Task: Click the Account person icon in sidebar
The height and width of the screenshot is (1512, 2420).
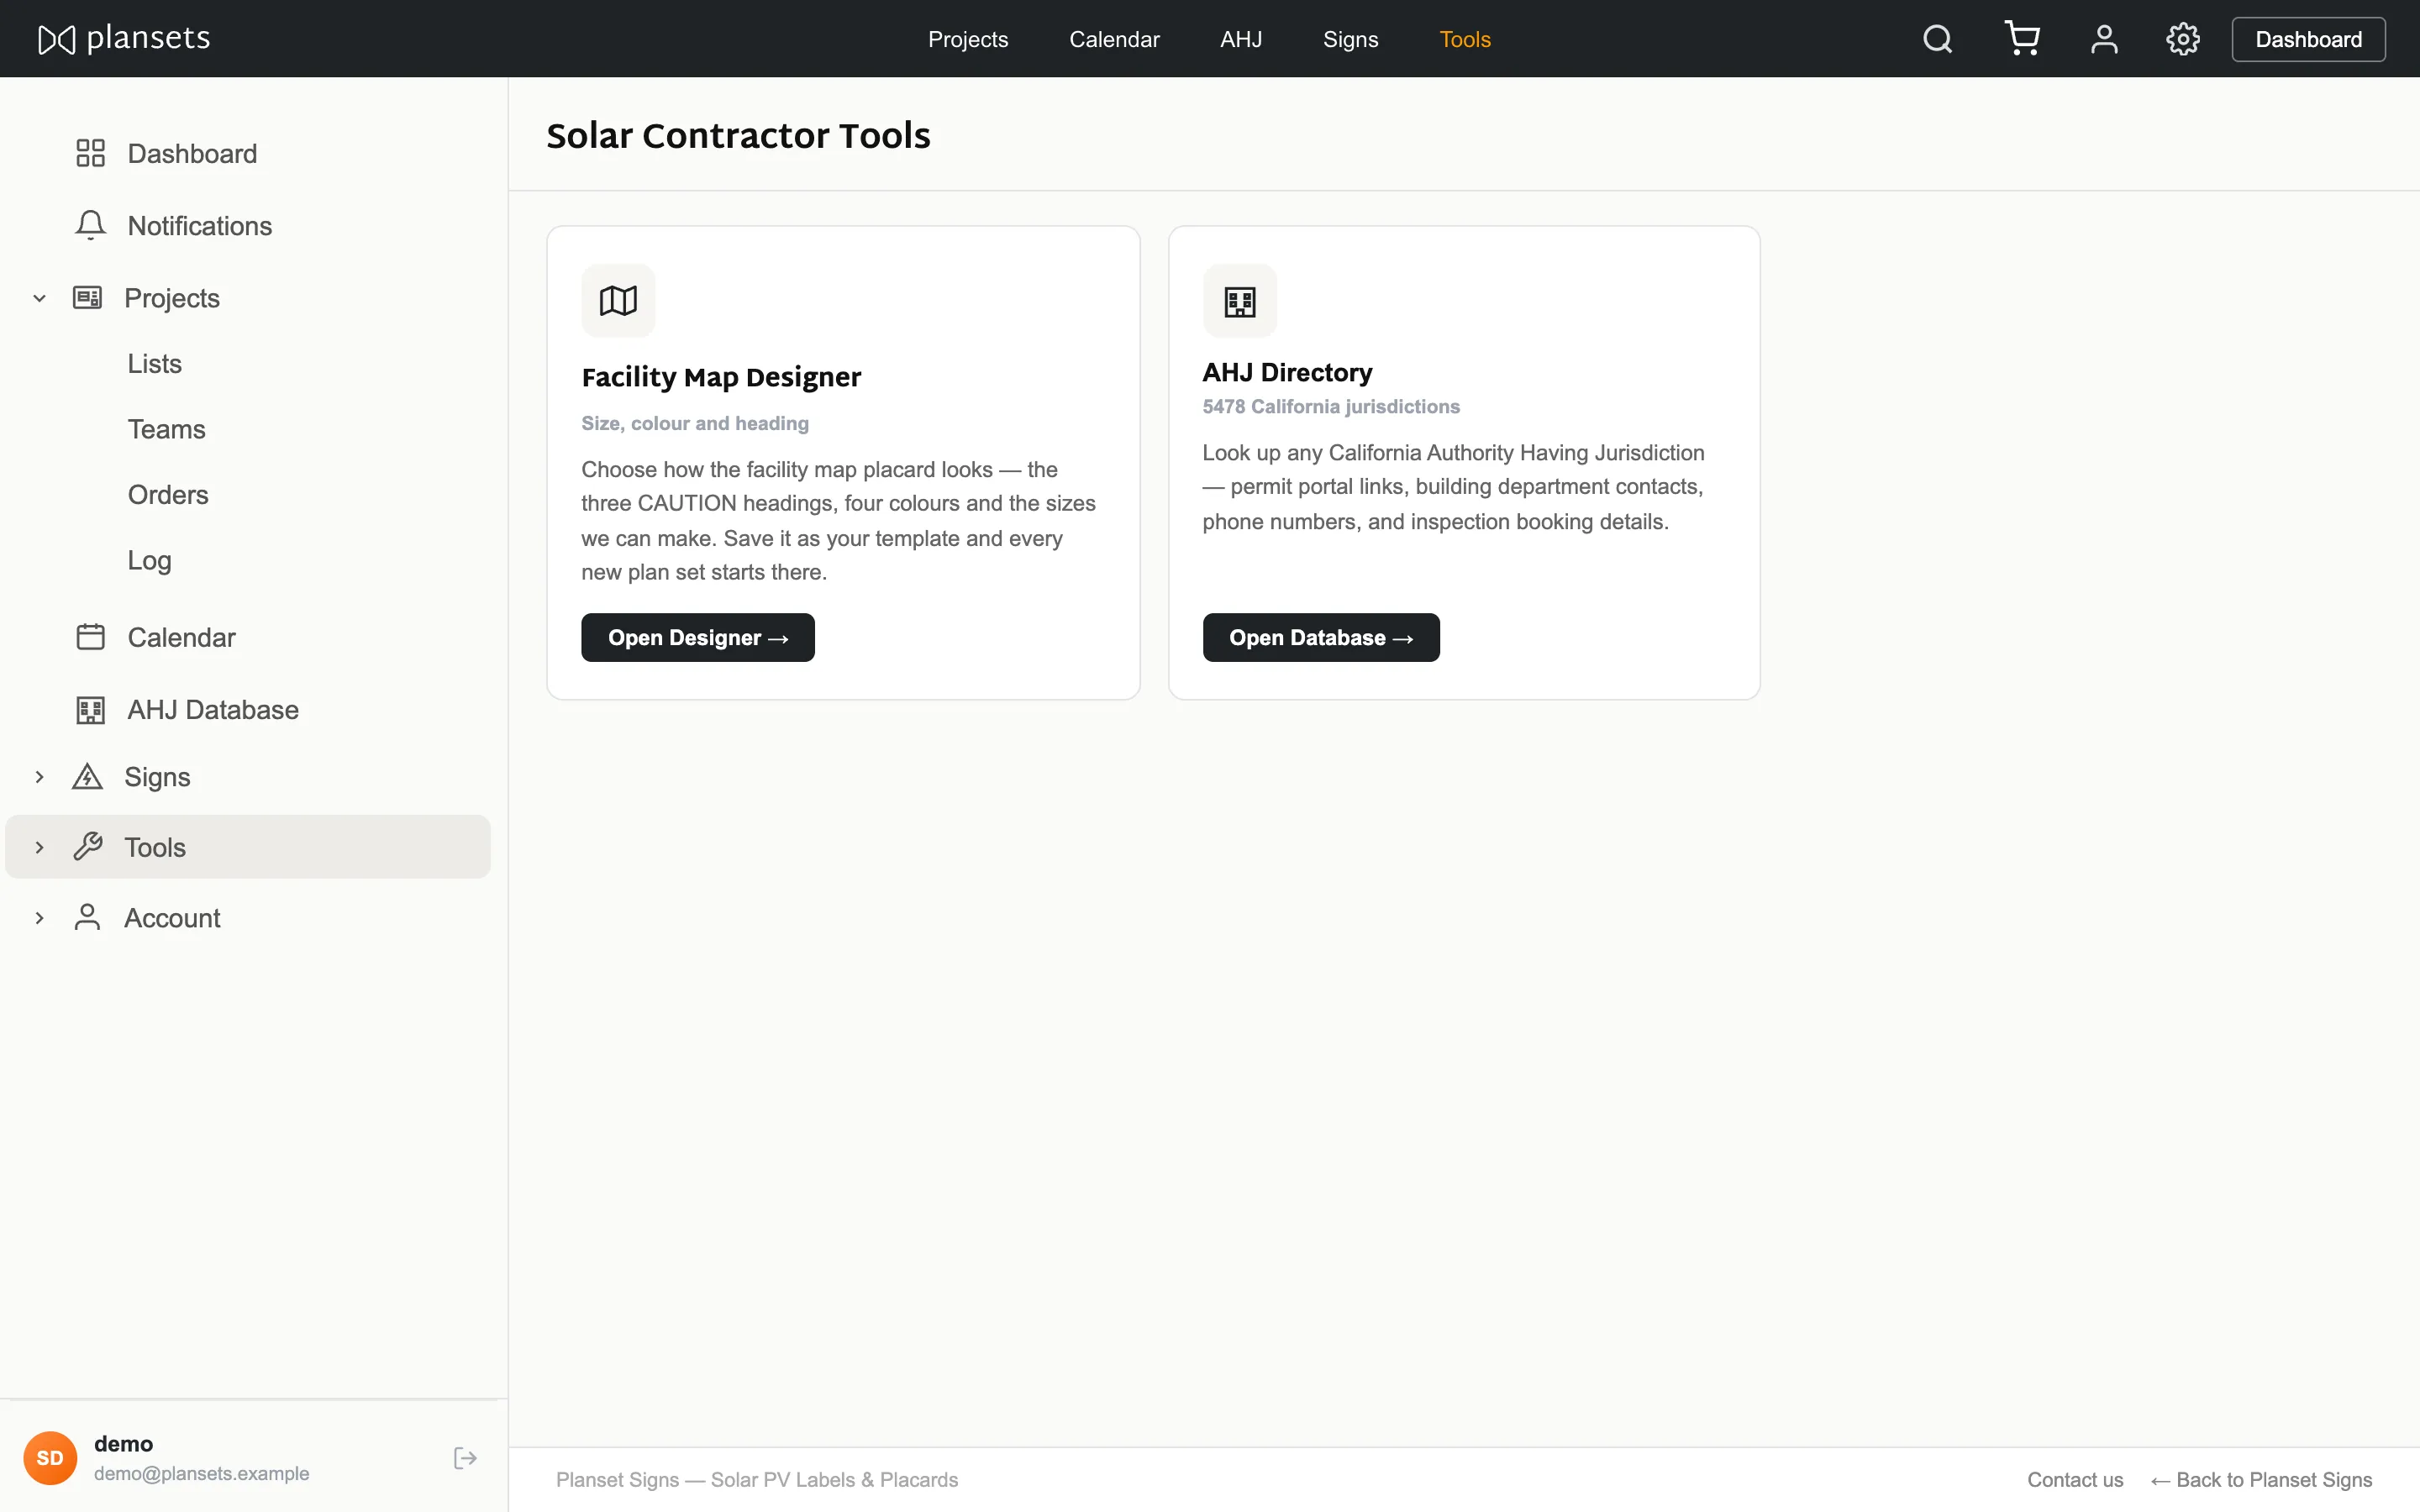Action: [x=87, y=917]
